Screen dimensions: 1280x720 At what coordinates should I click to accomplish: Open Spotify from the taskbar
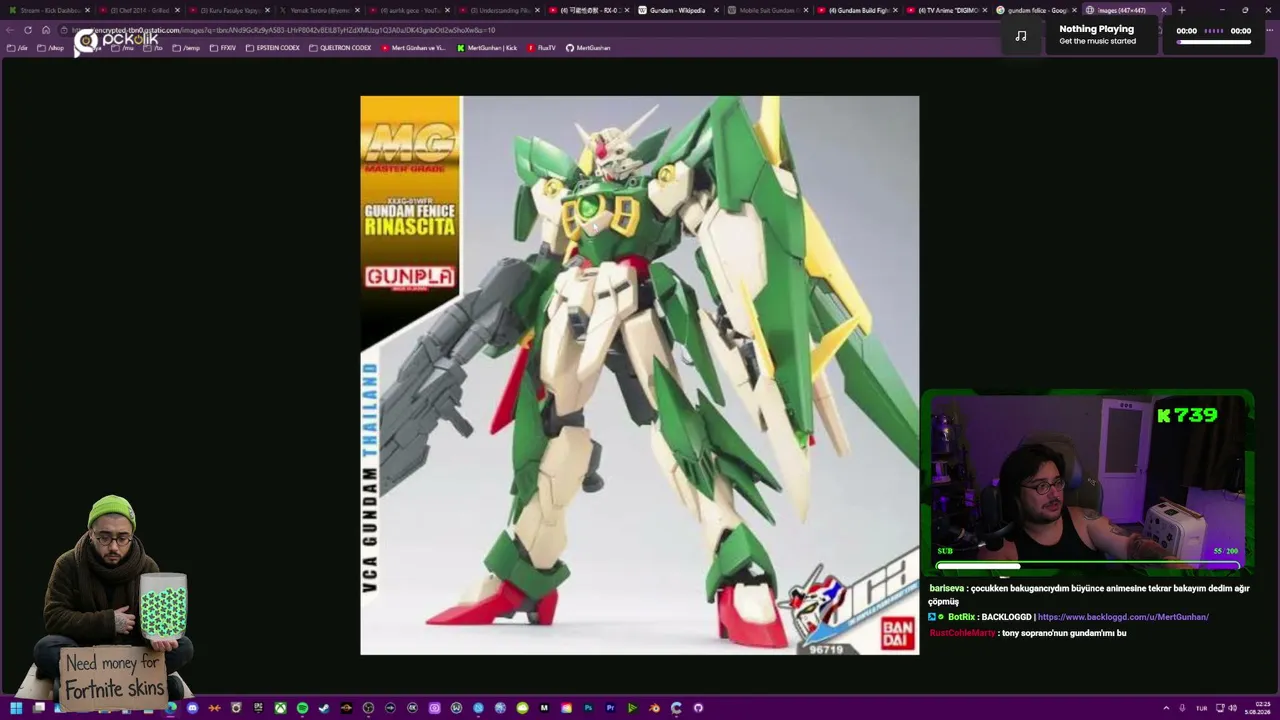[302, 708]
